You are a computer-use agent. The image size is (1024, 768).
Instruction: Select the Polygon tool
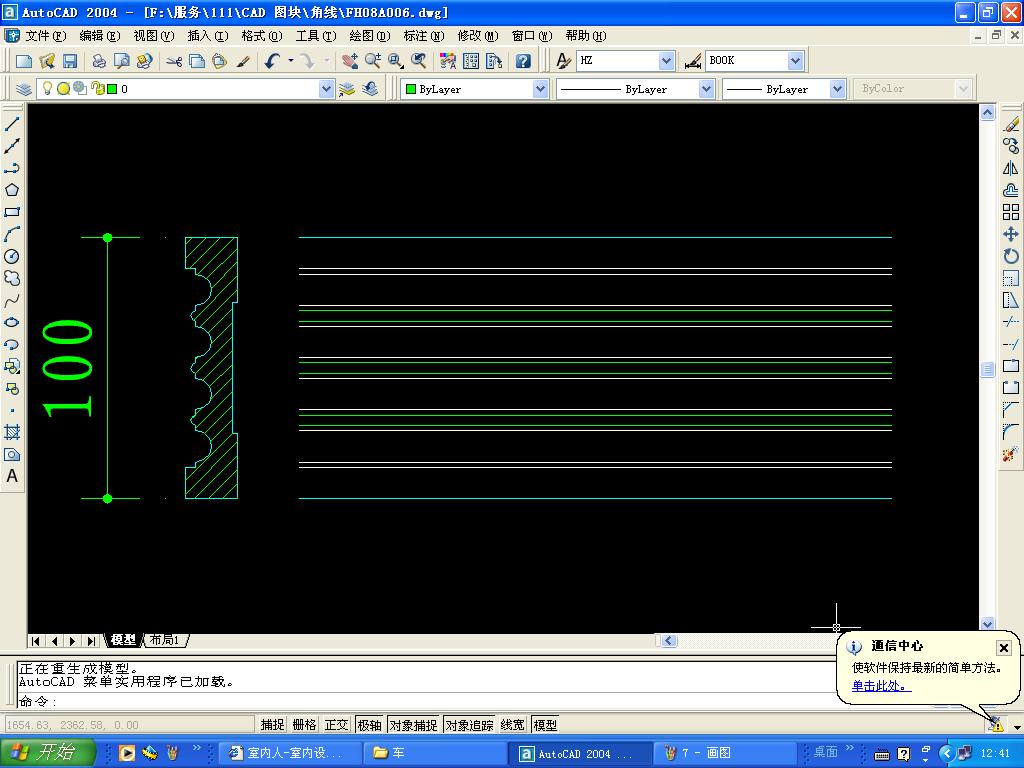point(12,190)
